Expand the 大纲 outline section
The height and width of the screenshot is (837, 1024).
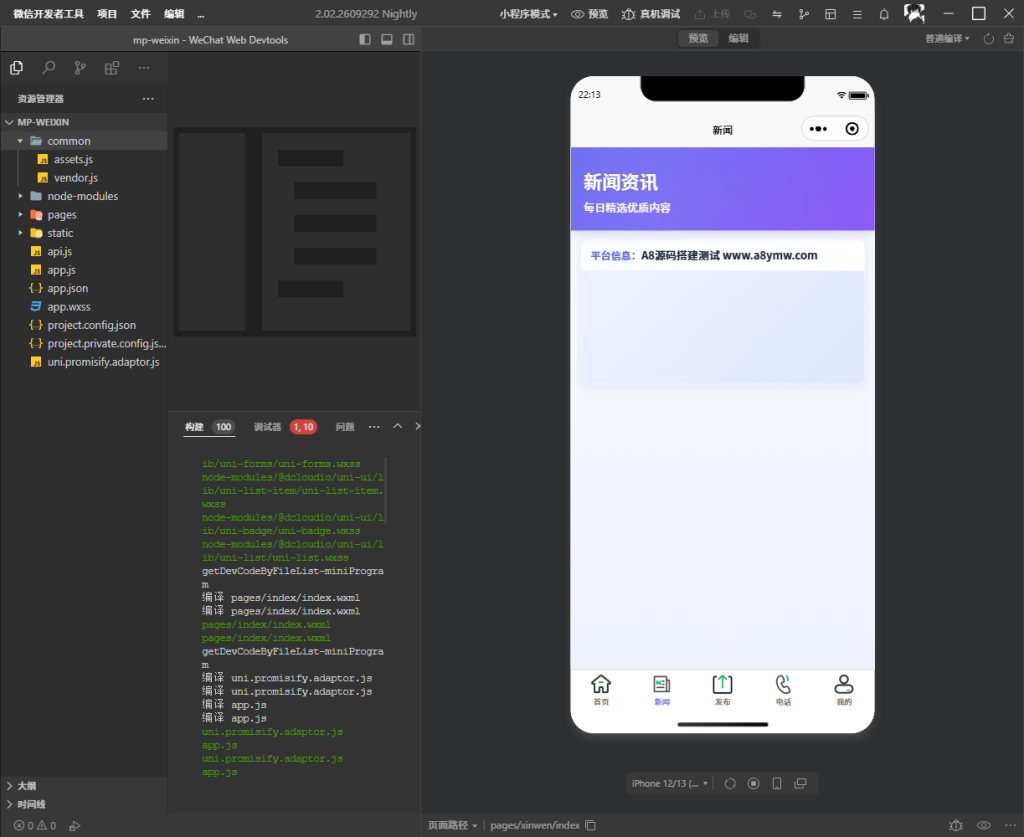[9, 785]
